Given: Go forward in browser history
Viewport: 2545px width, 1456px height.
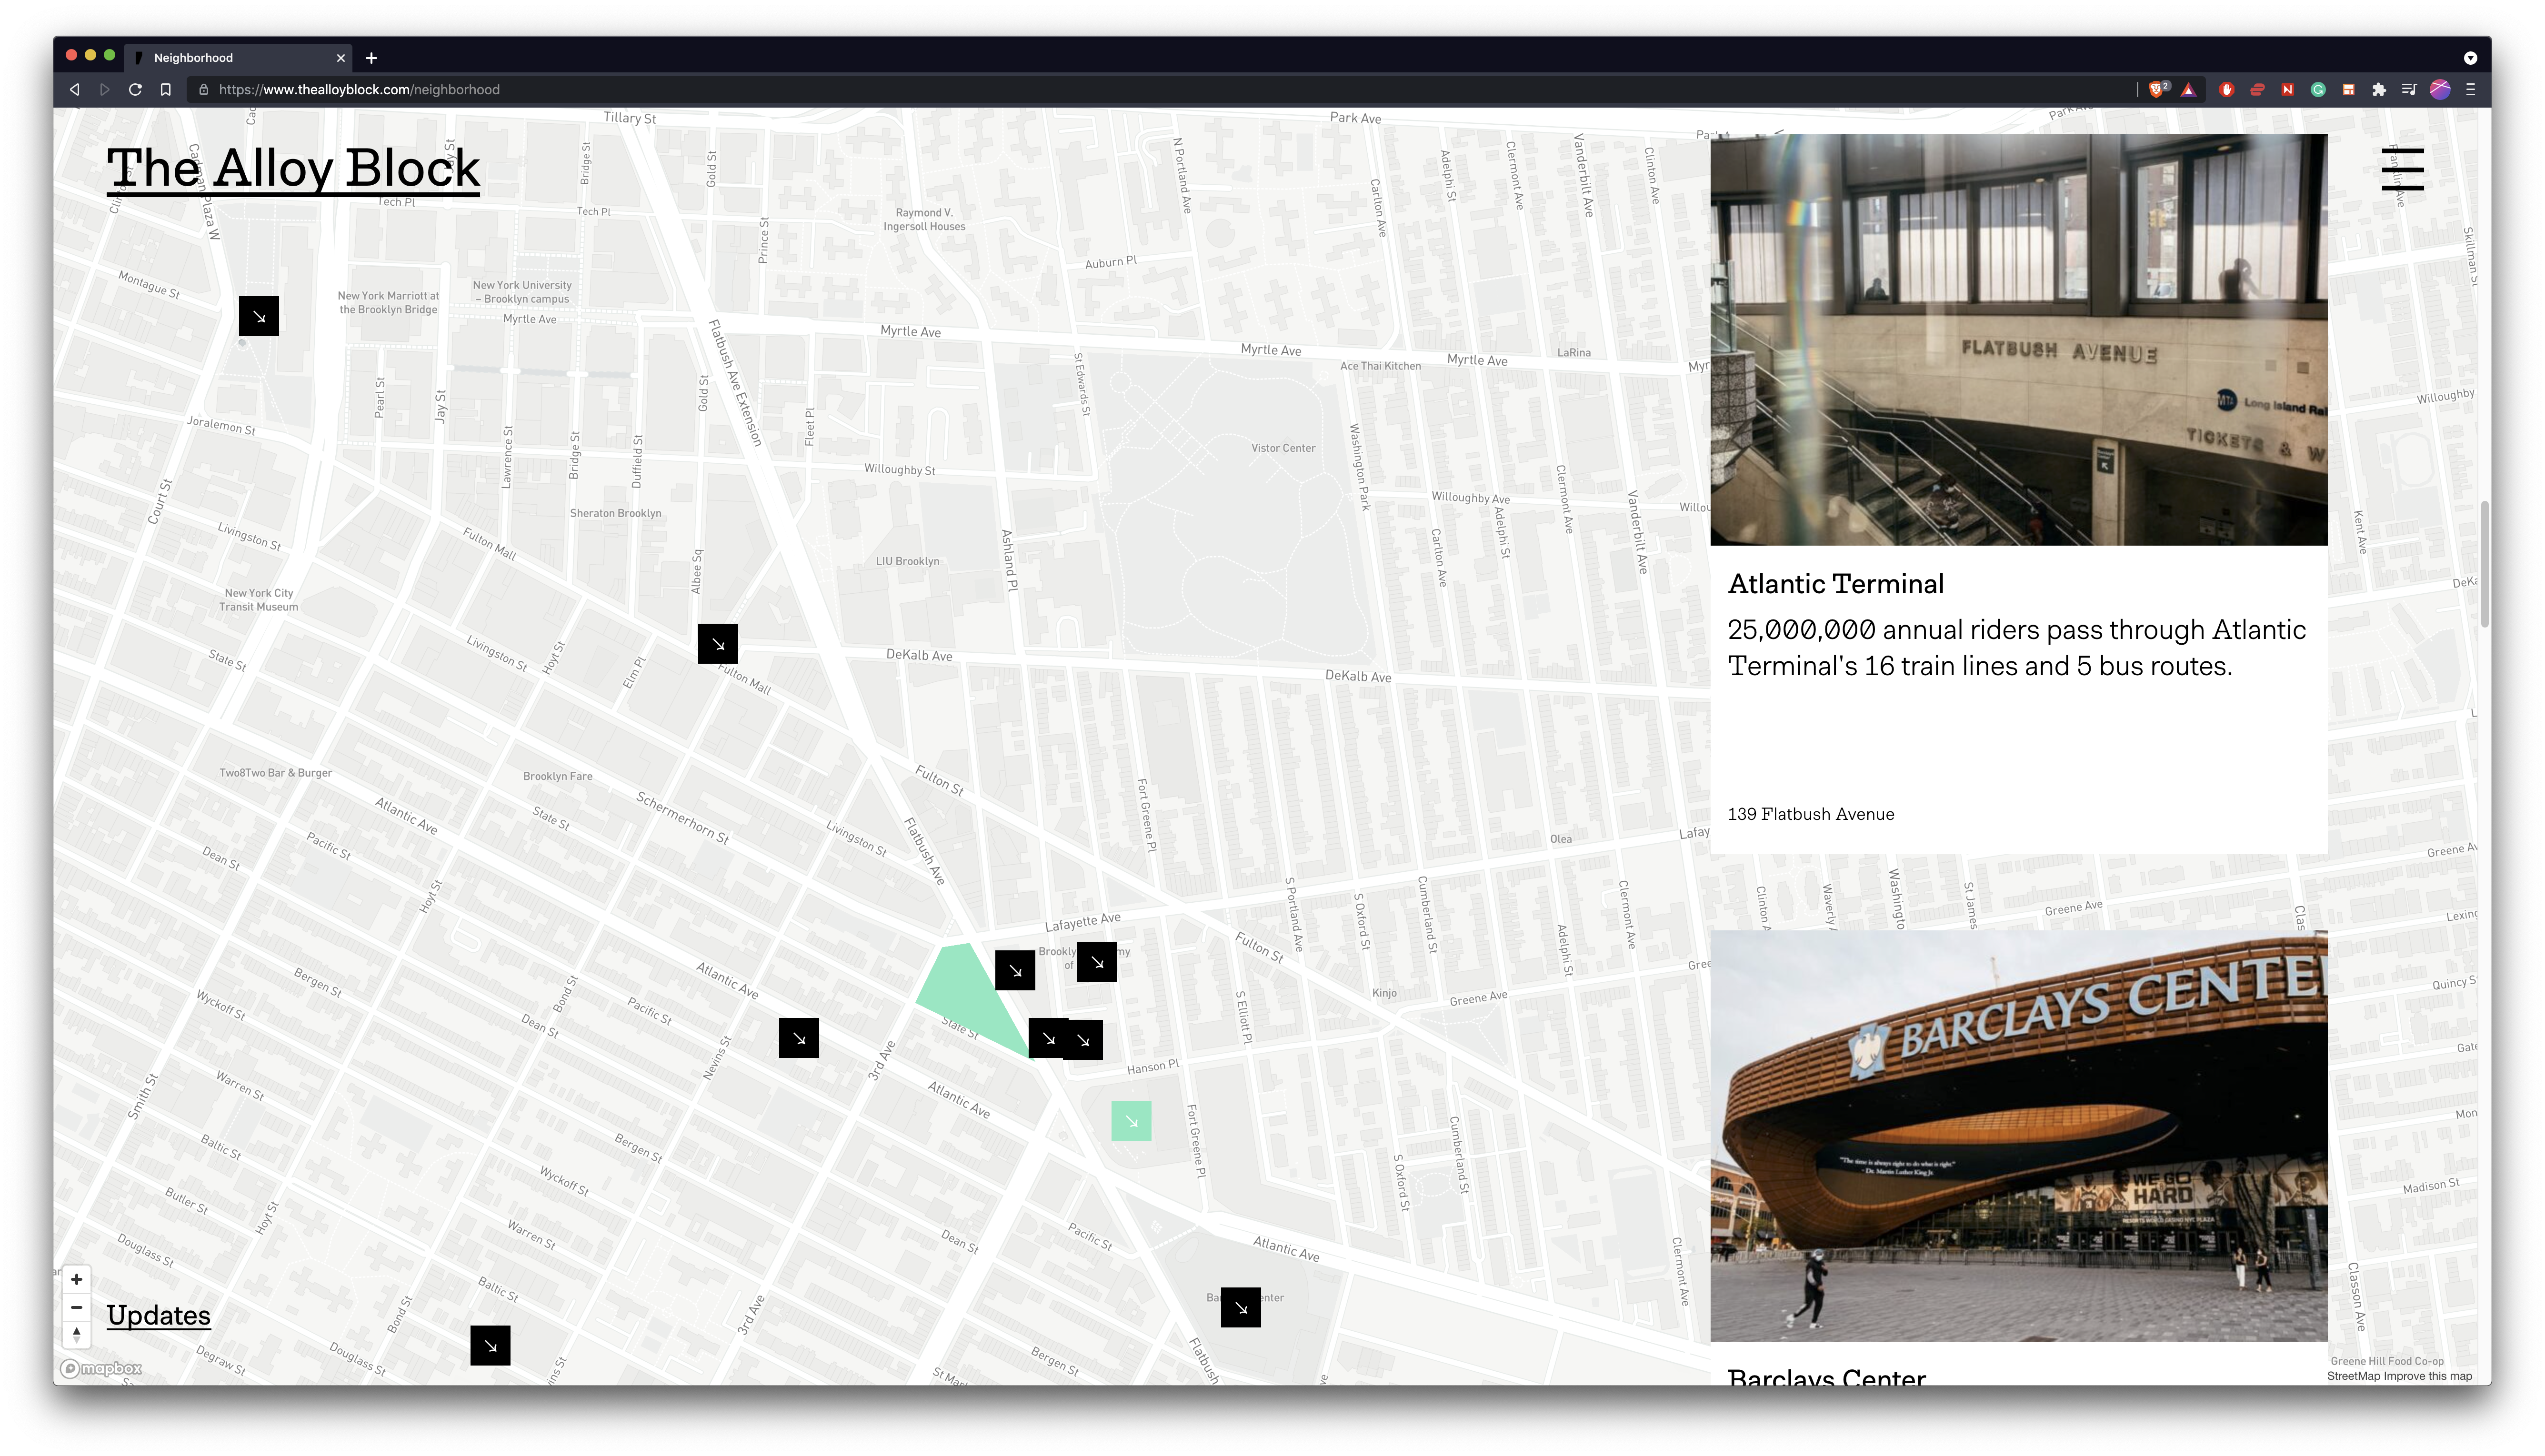Looking at the screenshot, I should (104, 89).
